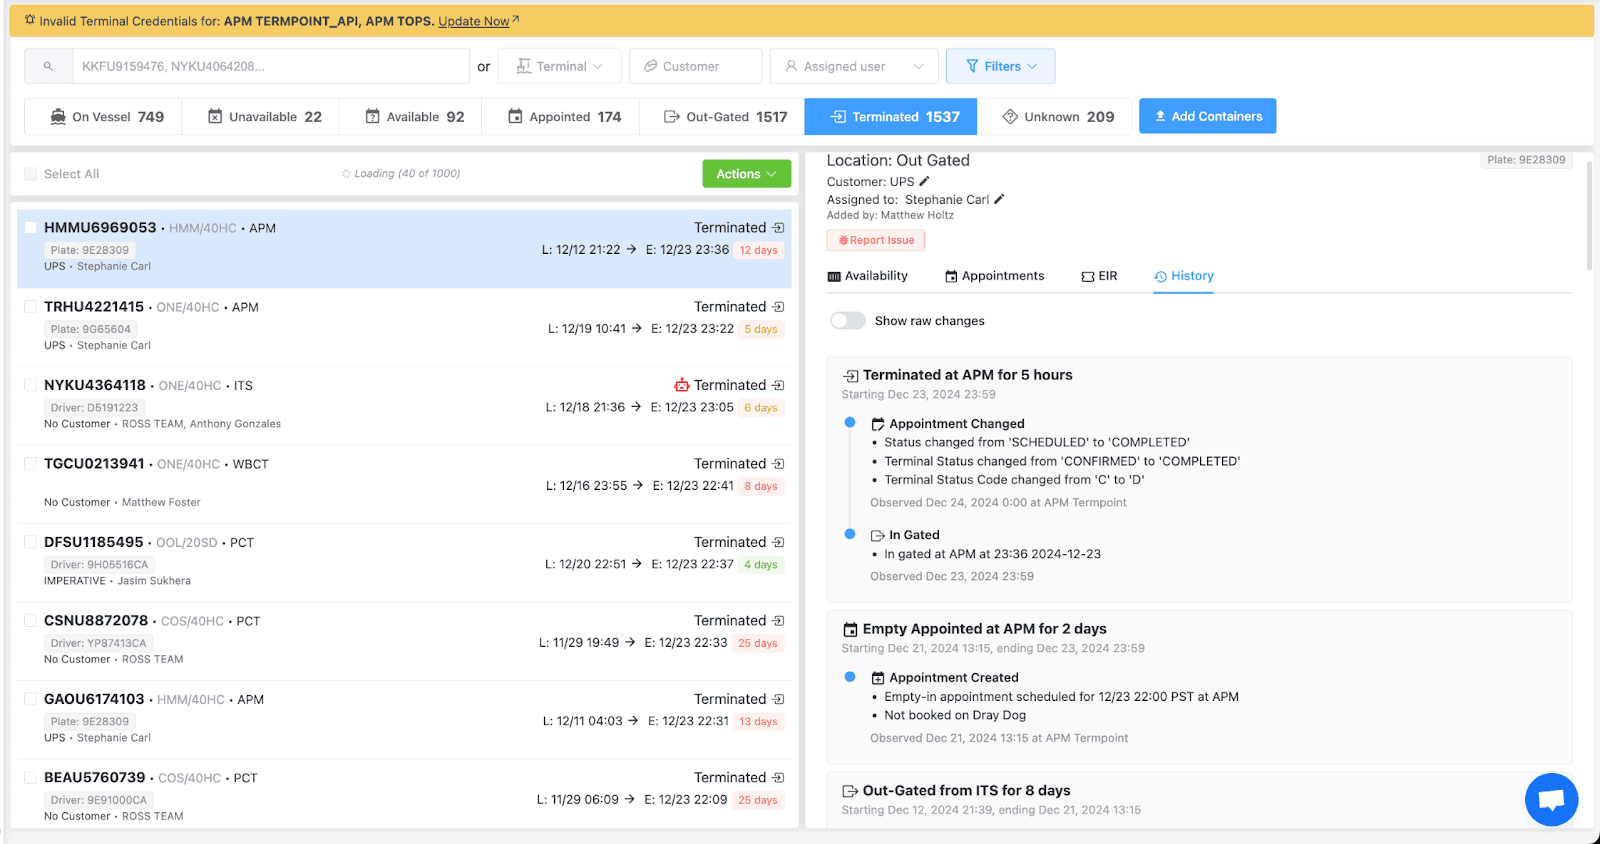Switch to the Availability tab

pos(868,276)
